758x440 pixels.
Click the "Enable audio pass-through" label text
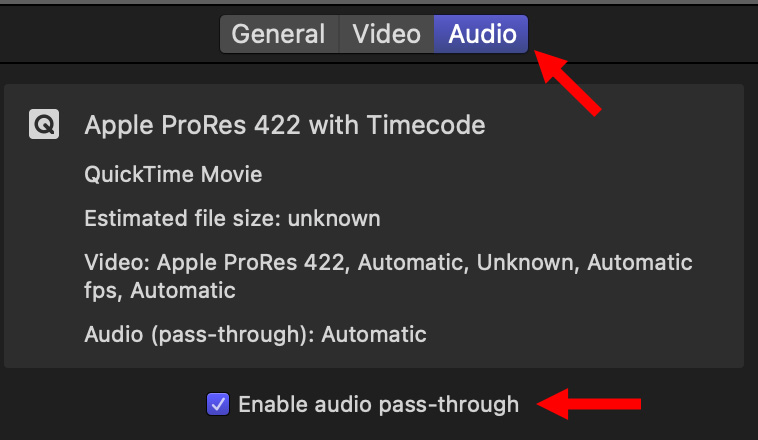378,404
